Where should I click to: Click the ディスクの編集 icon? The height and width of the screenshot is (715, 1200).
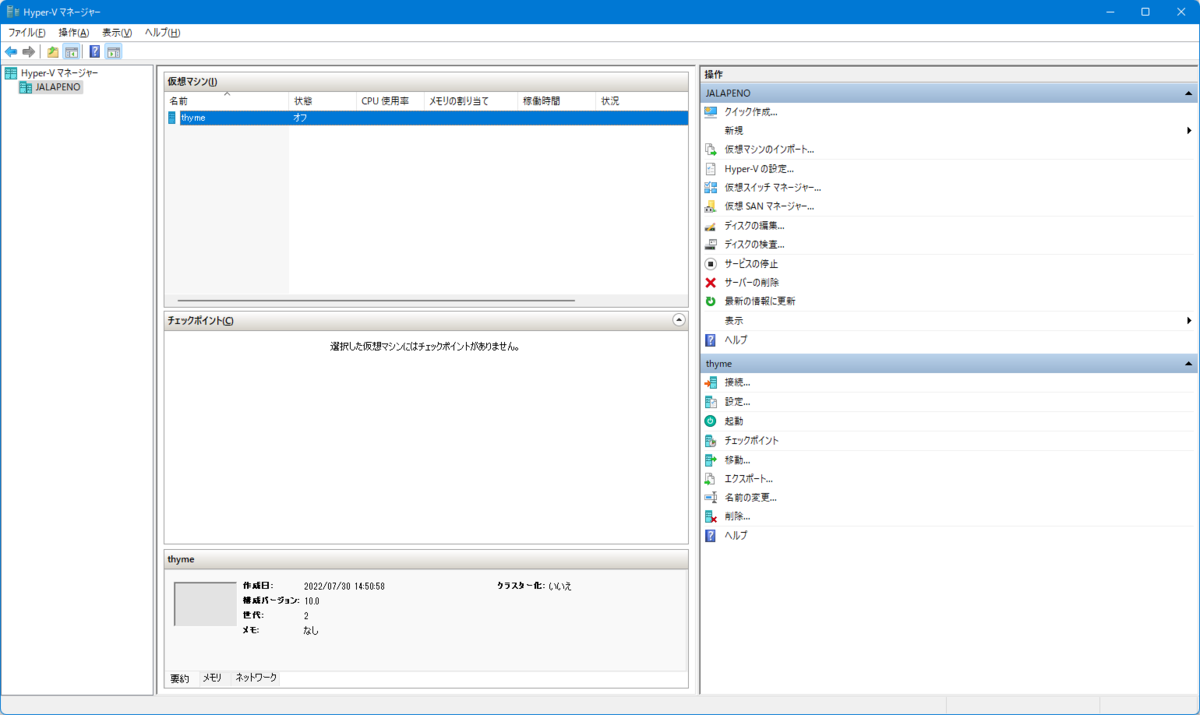tap(711, 225)
